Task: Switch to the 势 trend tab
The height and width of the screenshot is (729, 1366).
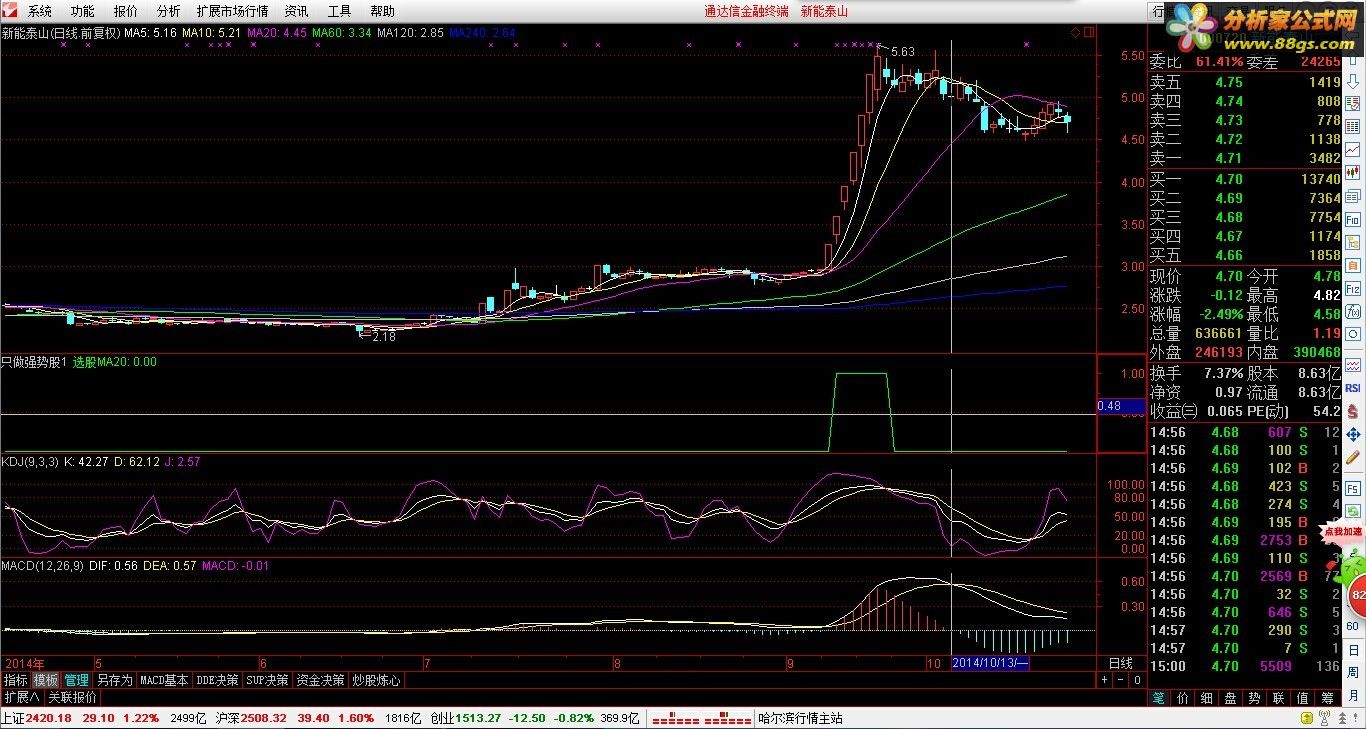Action: (x=1254, y=698)
